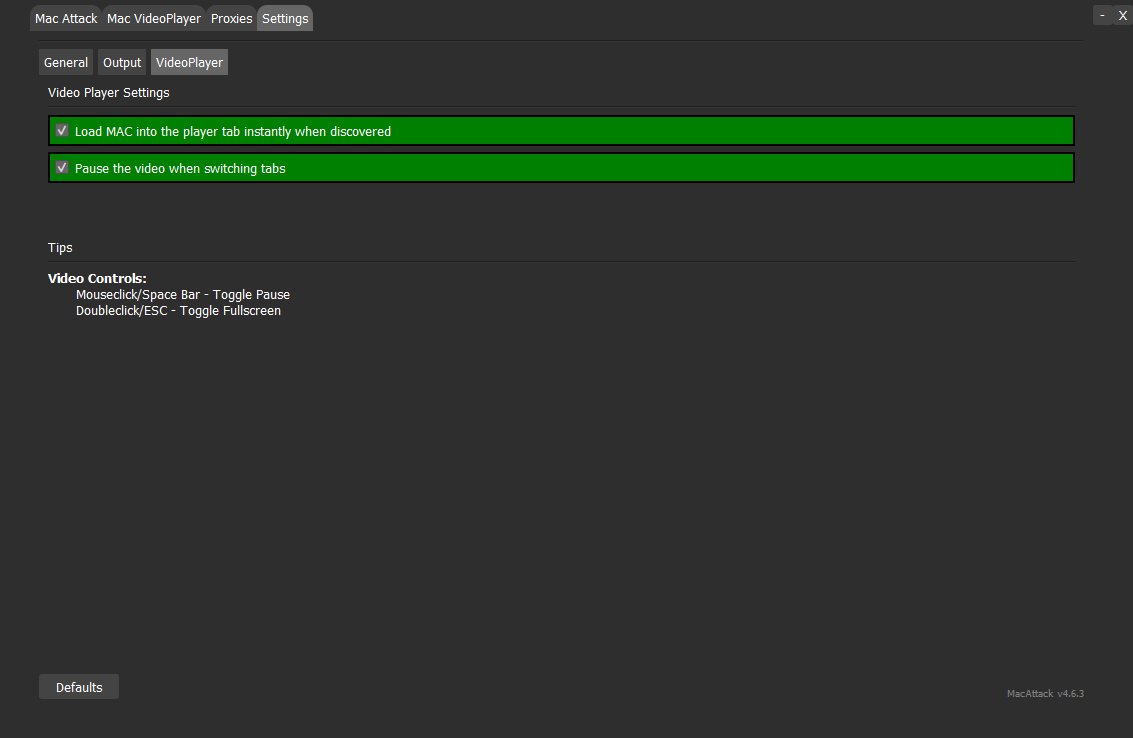Switch to the Mac Attack tab
The width and height of the screenshot is (1133, 738).
66,19
